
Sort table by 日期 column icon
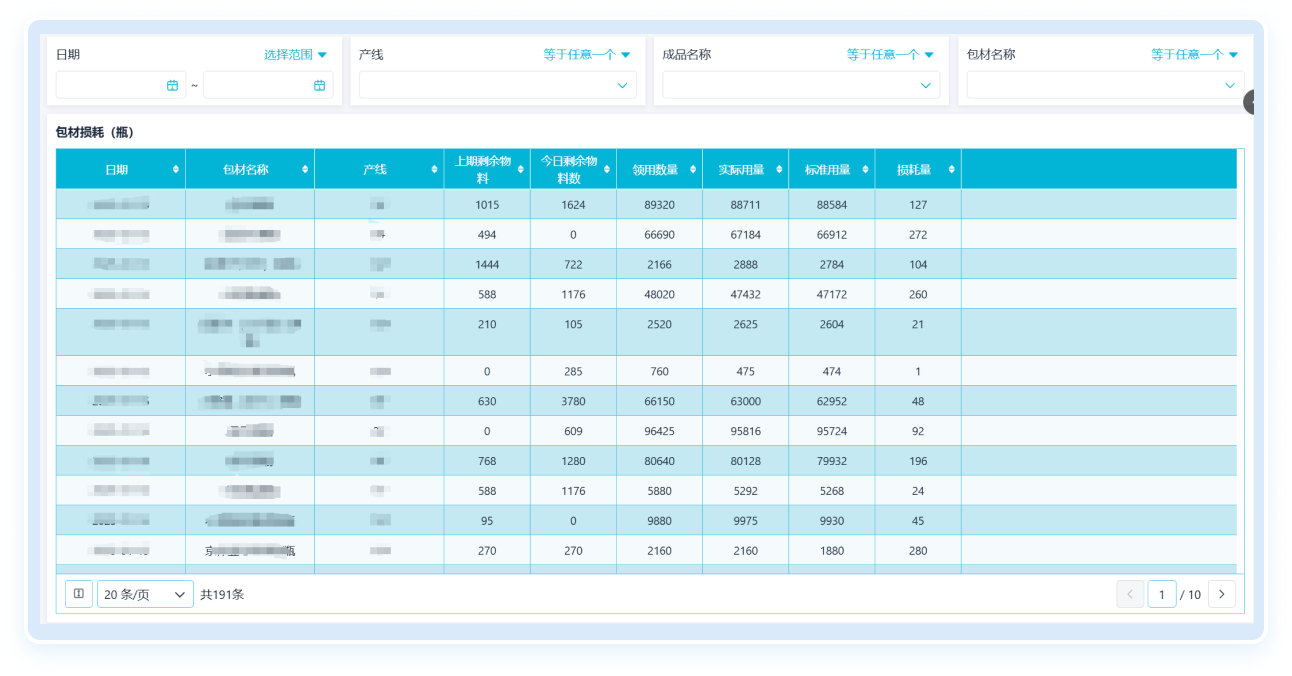click(177, 170)
